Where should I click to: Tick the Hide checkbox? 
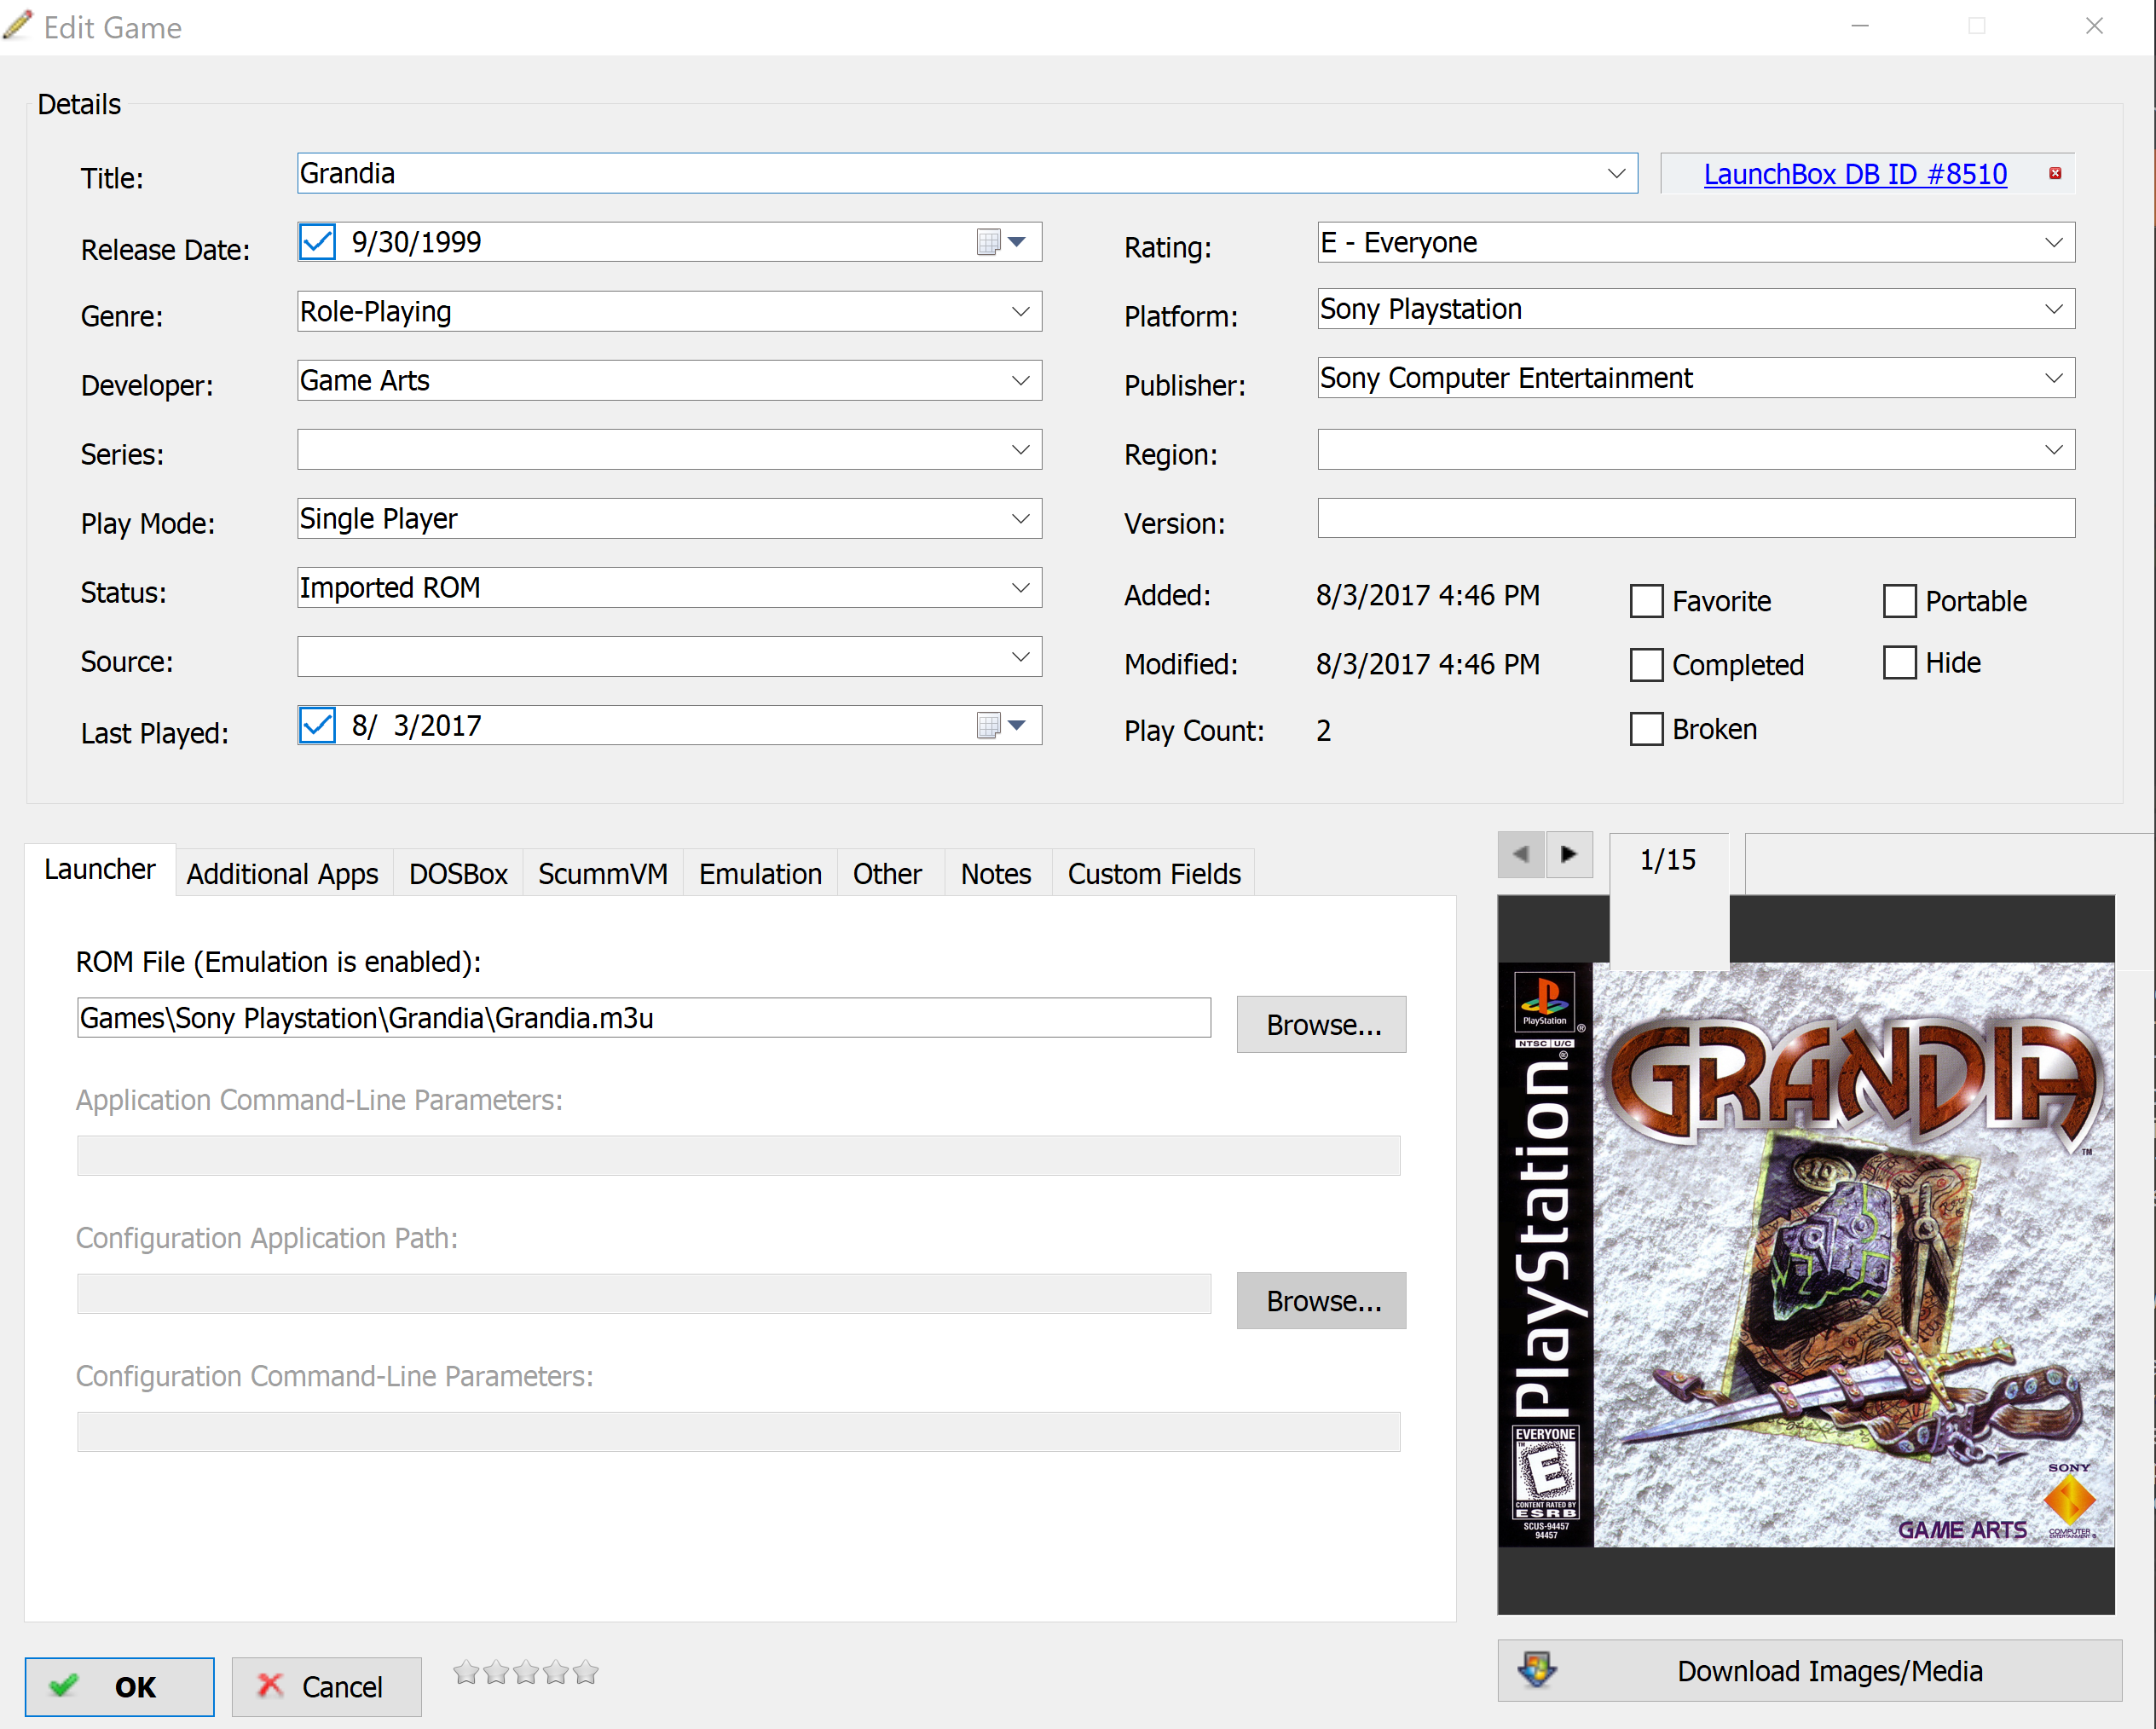pyautogui.click(x=1899, y=662)
